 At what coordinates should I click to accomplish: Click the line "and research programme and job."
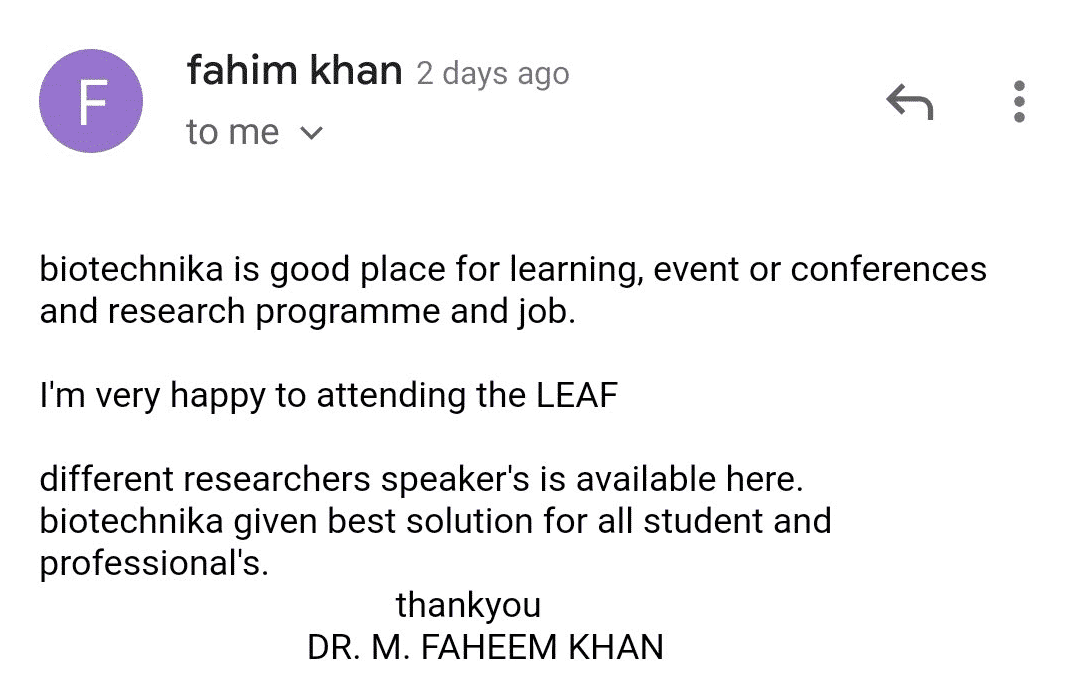click(308, 312)
